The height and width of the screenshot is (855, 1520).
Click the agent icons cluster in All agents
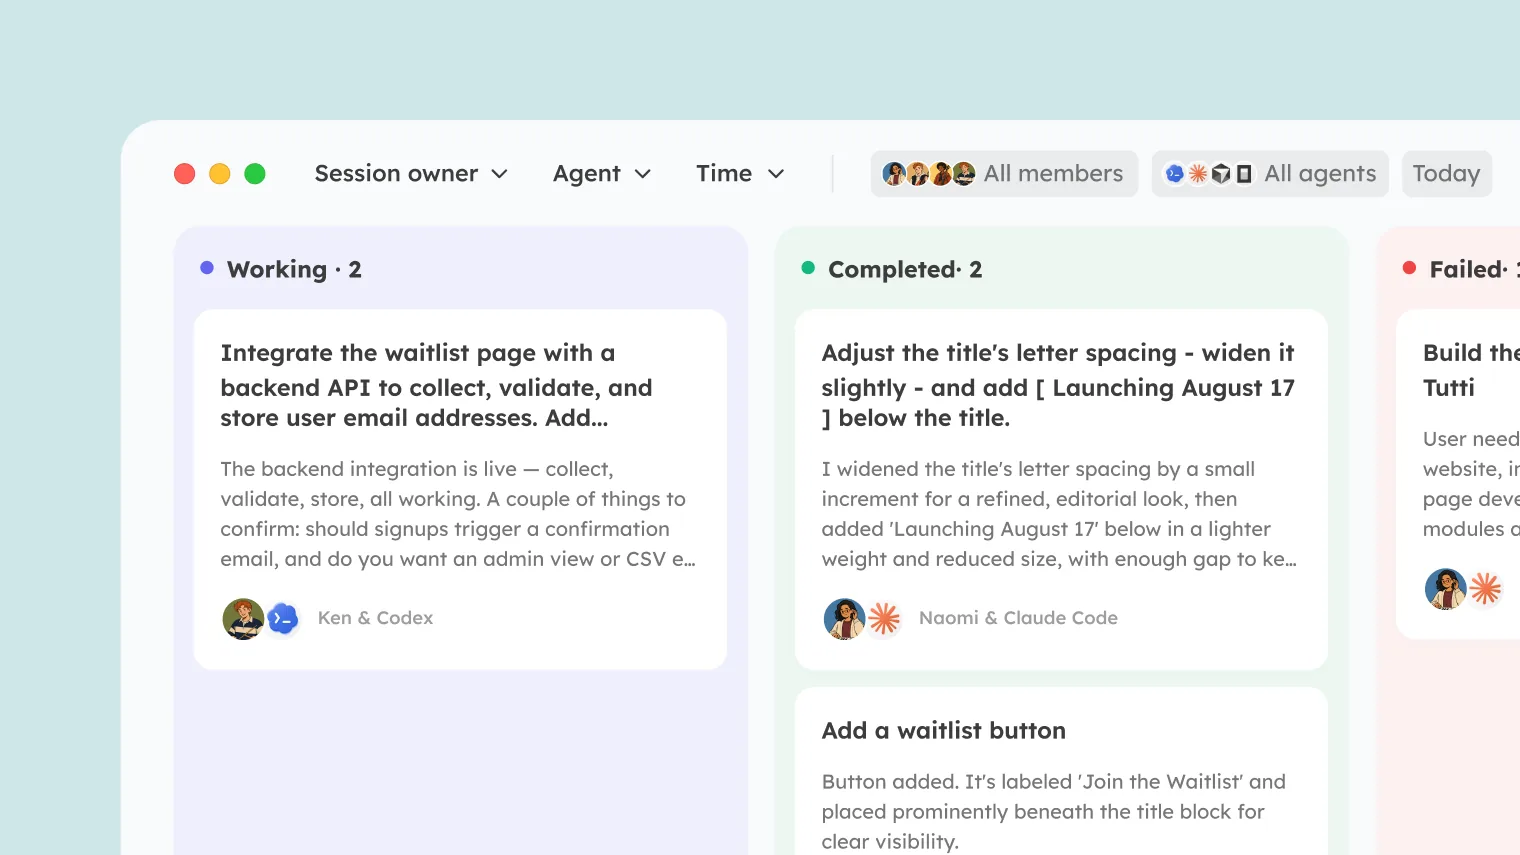coord(1209,174)
